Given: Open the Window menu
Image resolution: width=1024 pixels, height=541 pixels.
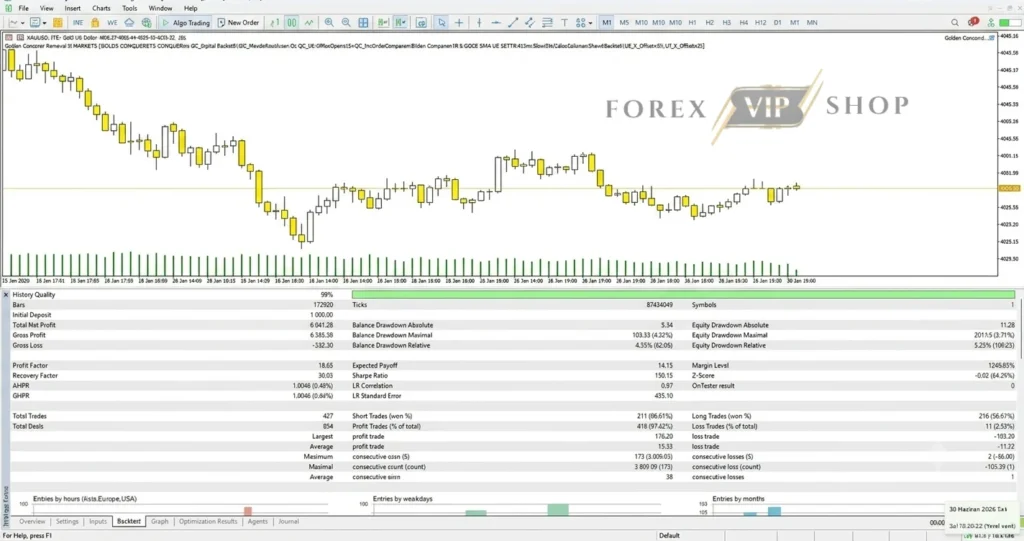Looking at the screenshot, I should [160, 8].
